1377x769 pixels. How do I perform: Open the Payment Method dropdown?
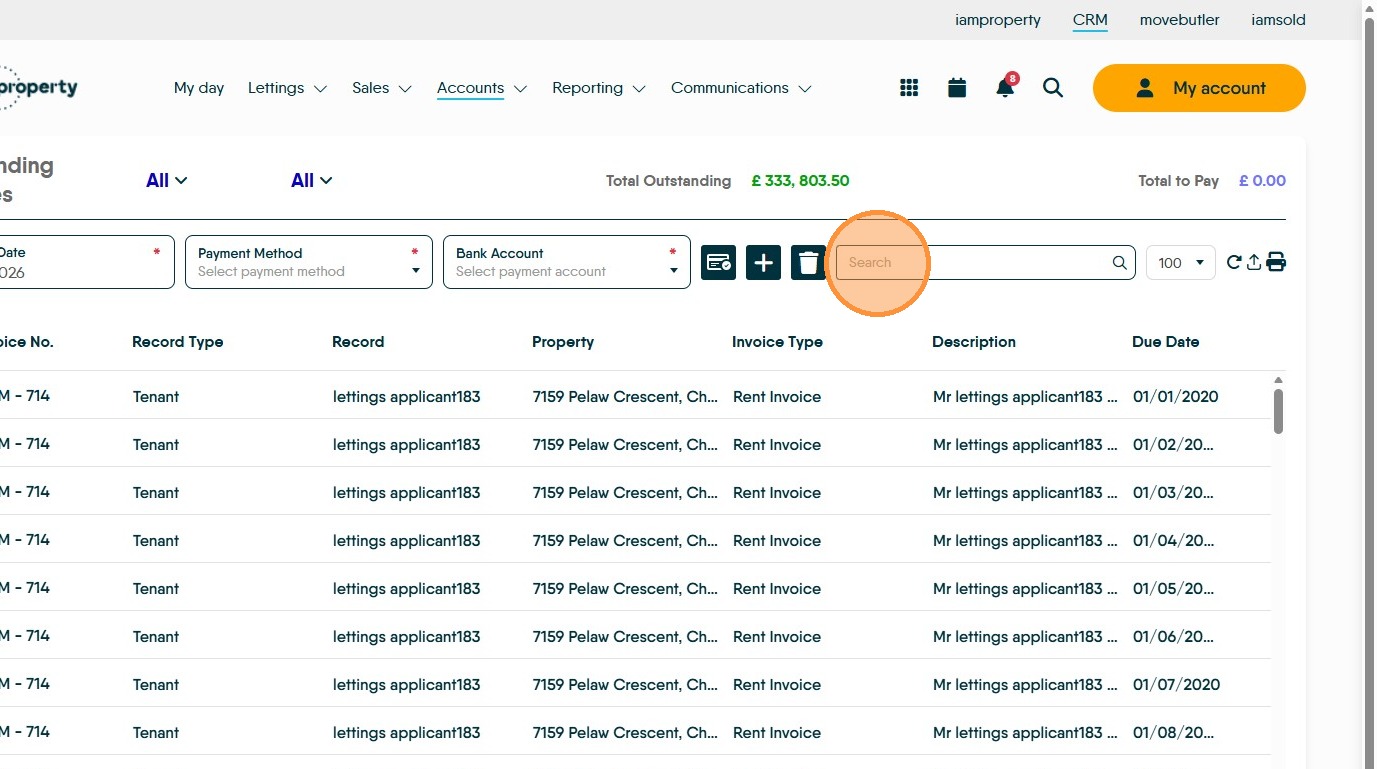pyautogui.click(x=308, y=262)
